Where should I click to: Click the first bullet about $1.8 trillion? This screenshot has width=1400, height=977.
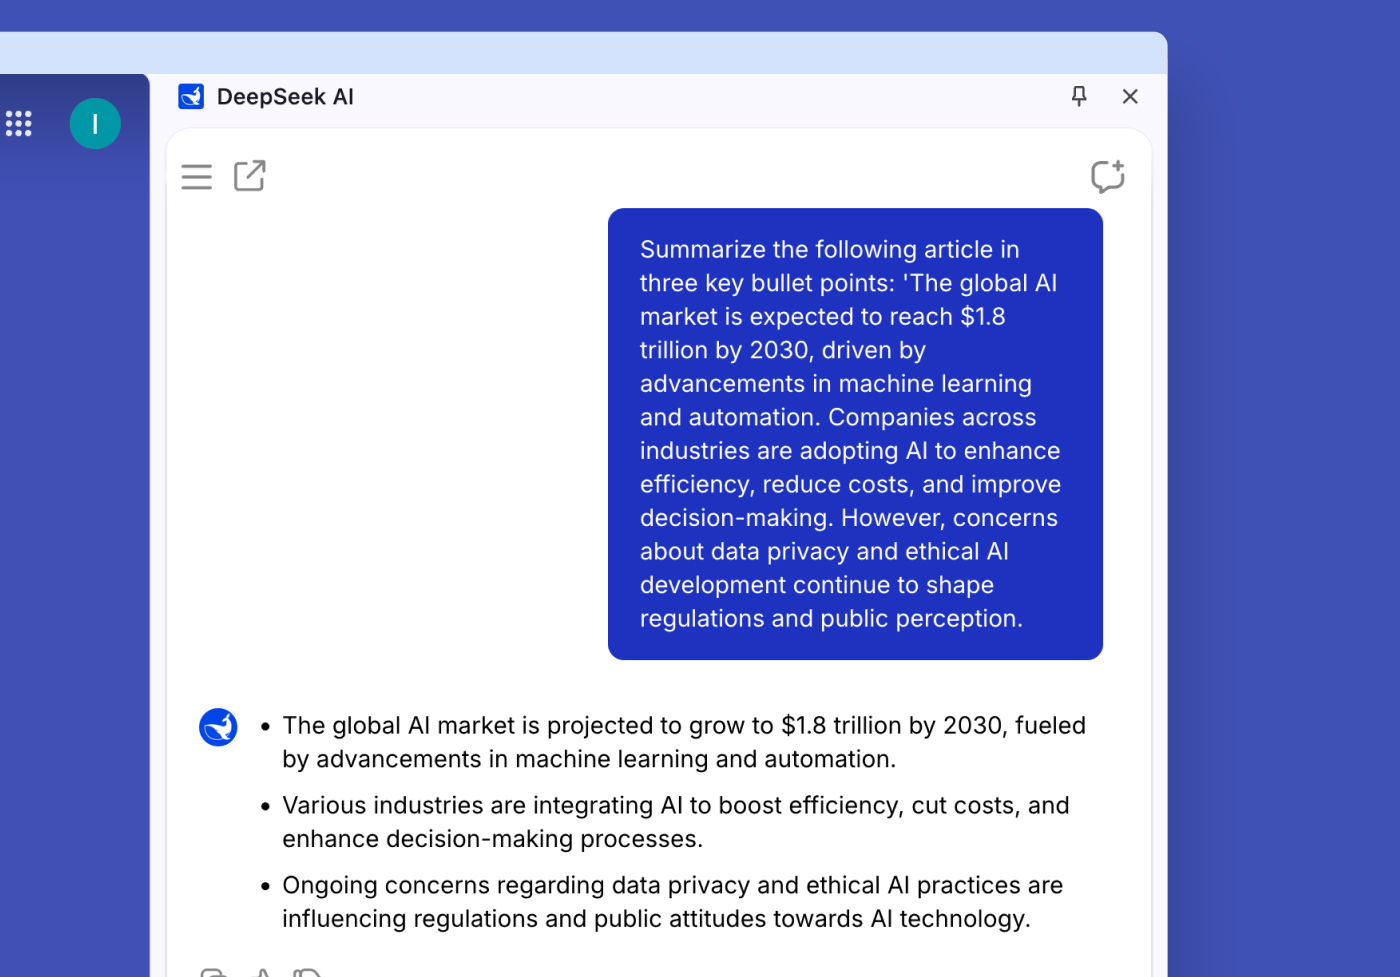pyautogui.click(x=683, y=742)
